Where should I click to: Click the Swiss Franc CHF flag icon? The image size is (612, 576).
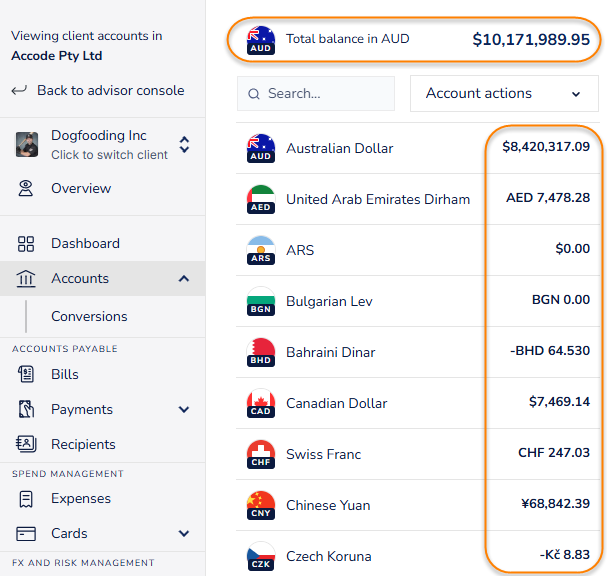coord(260,454)
